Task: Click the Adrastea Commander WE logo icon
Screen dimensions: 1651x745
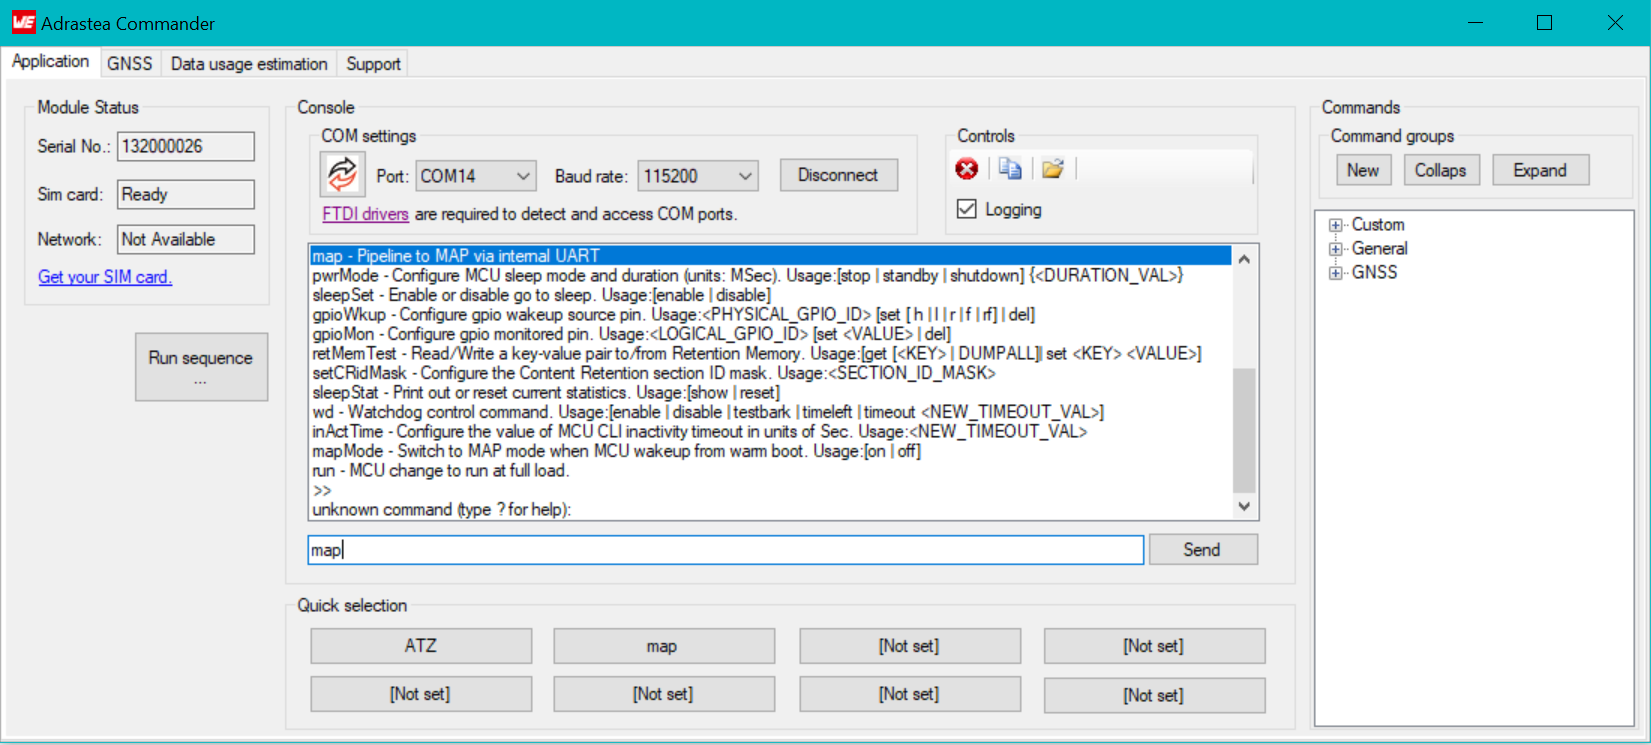Action: point(23,22)
